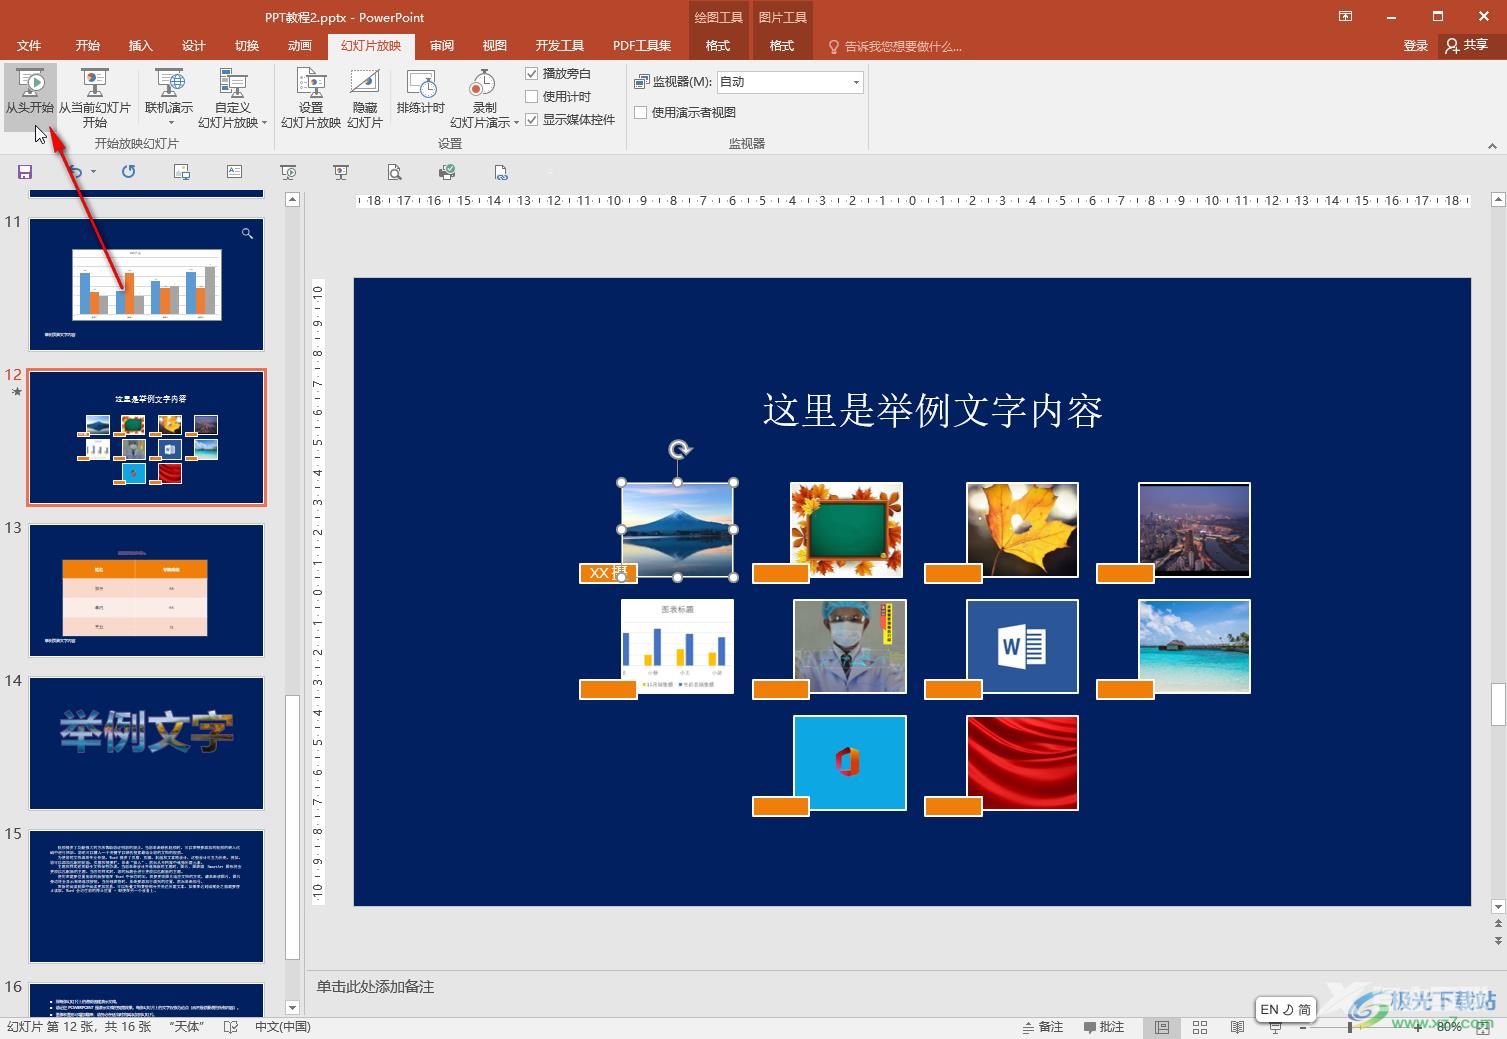
Task: Click the print preview magnifier icon
Action: 394,172
